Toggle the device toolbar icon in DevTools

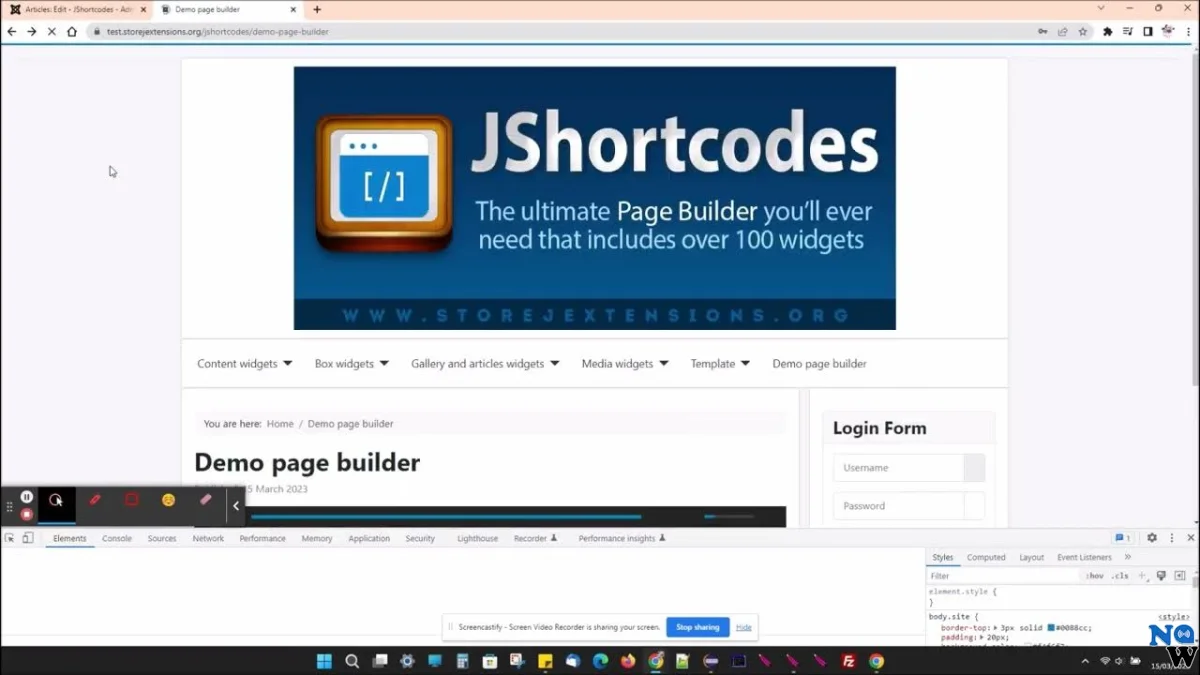(27, 538)
